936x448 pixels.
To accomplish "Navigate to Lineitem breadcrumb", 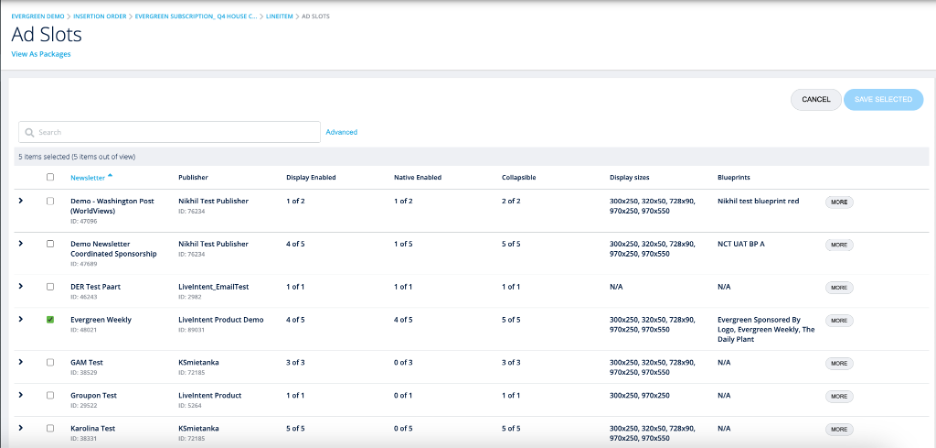I will 281,17.
